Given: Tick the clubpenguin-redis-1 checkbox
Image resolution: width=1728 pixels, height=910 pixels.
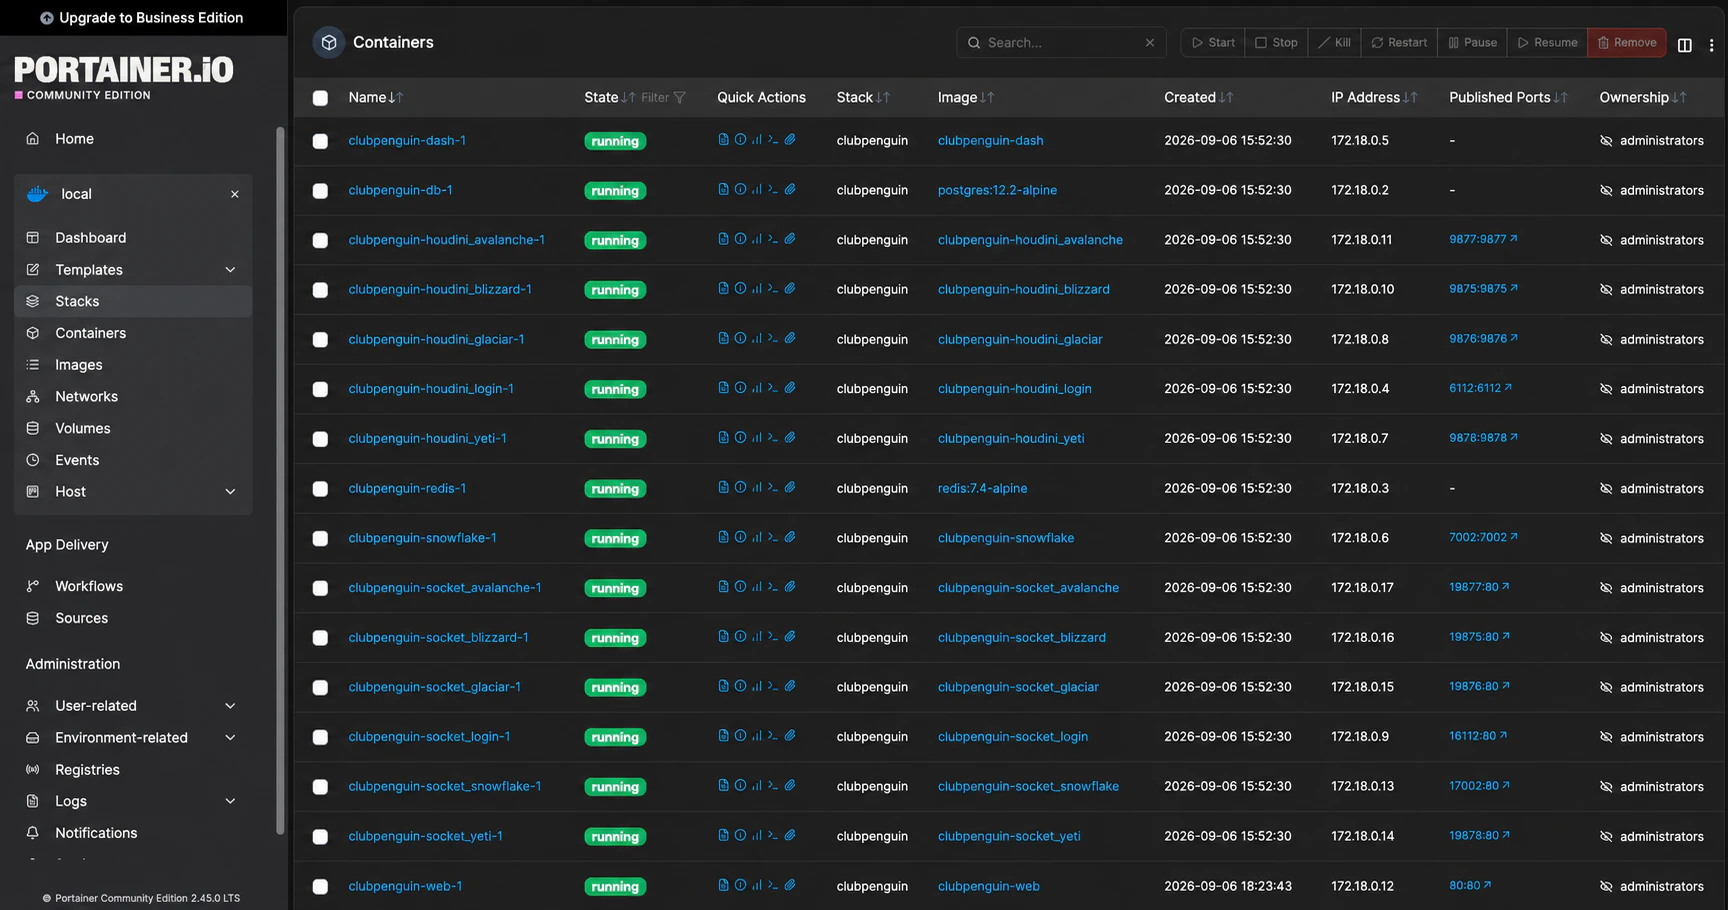Looking at the screenshot, I should click(320, 489).
